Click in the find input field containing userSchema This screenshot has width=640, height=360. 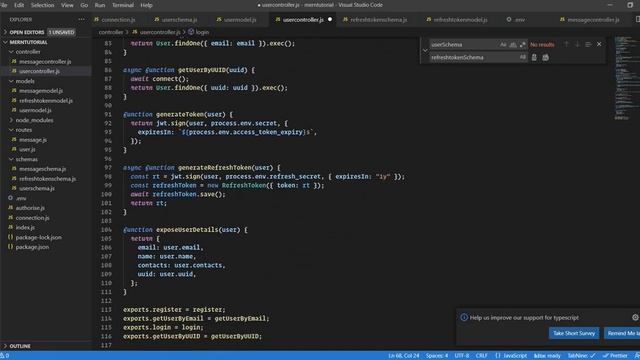pyautogui.click(x=463, y=44)
